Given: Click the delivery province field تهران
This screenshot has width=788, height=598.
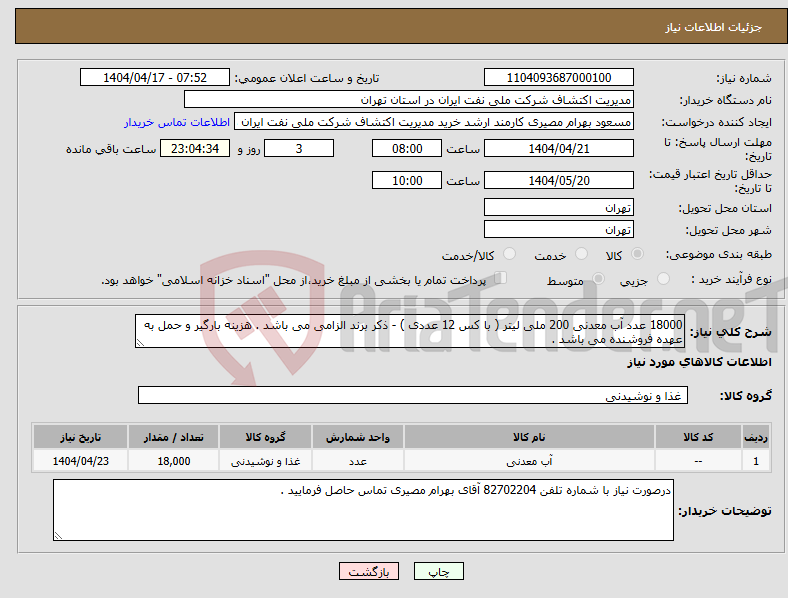Looking at the screenshot, I should coord(558,207).
